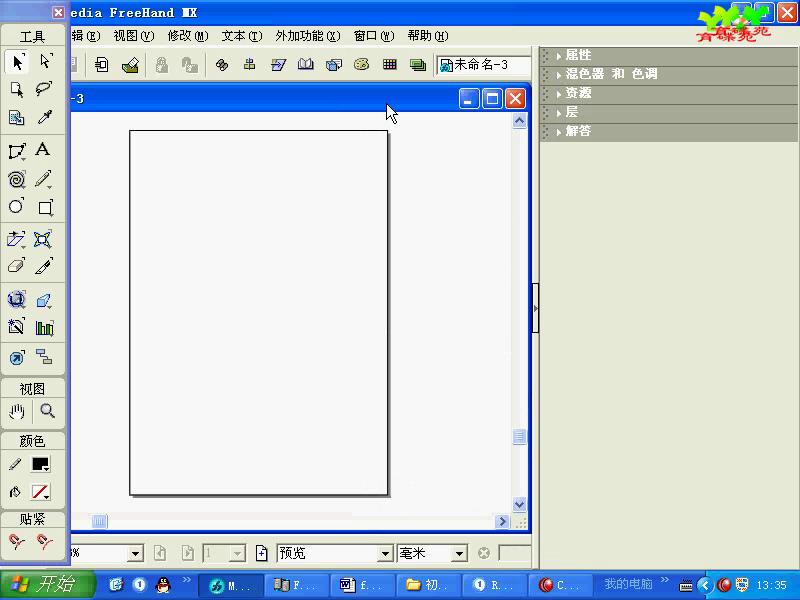The height and width of the screenshot is (600, 800).
Task: Open the 外加功能 menu
Action: tap(308, 36)
